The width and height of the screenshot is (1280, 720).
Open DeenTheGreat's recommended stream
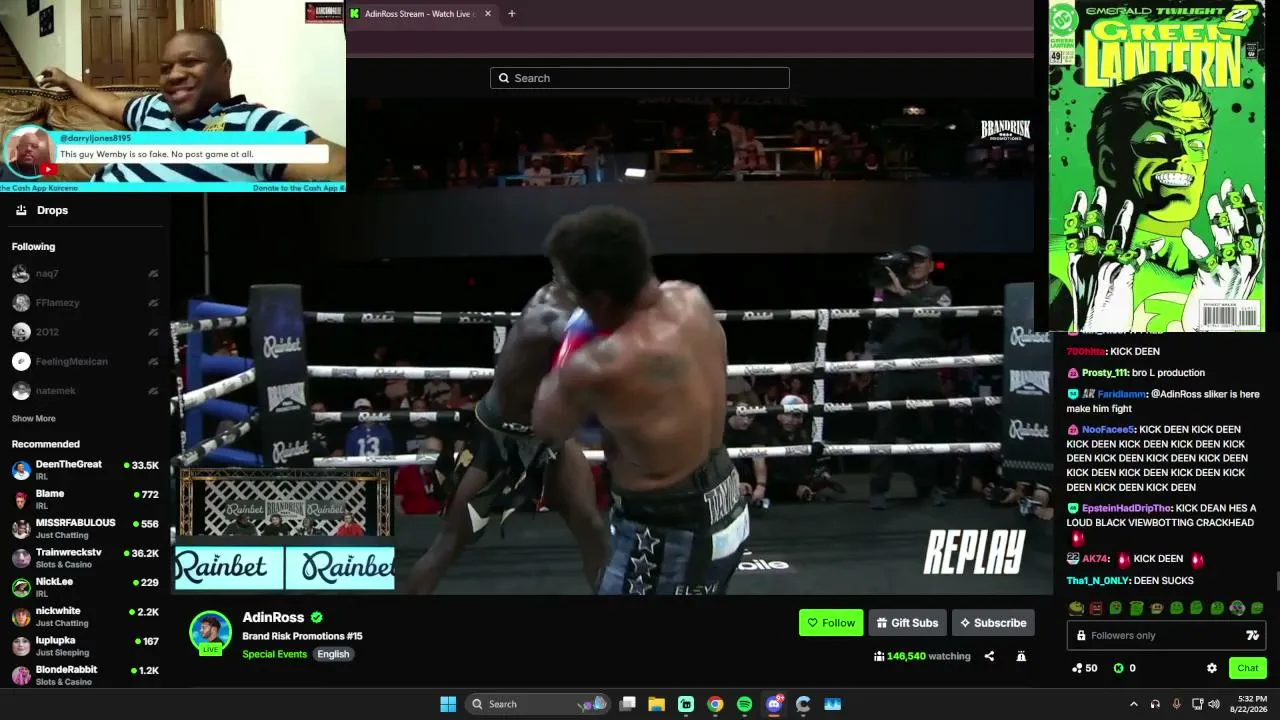pos(85,470)
